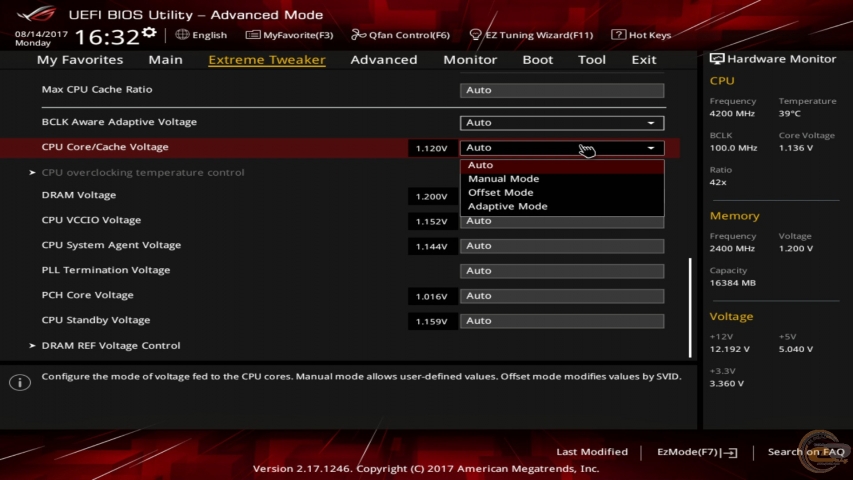Click CPU VCCIO Voltage Auto field
Viewport: 853px width, 480px height.
(x=562, y=222)
